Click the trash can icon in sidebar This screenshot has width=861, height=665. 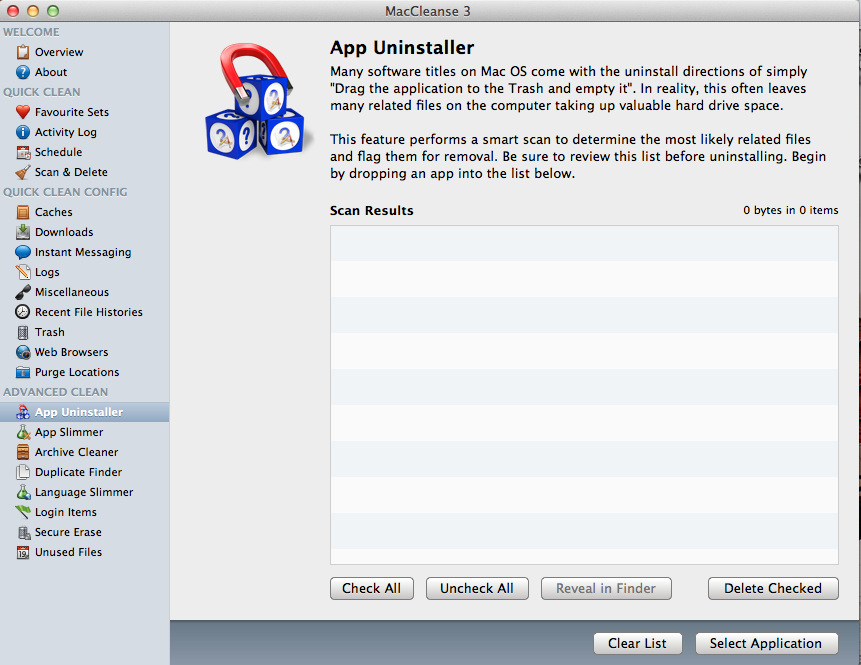pos(23,332)
